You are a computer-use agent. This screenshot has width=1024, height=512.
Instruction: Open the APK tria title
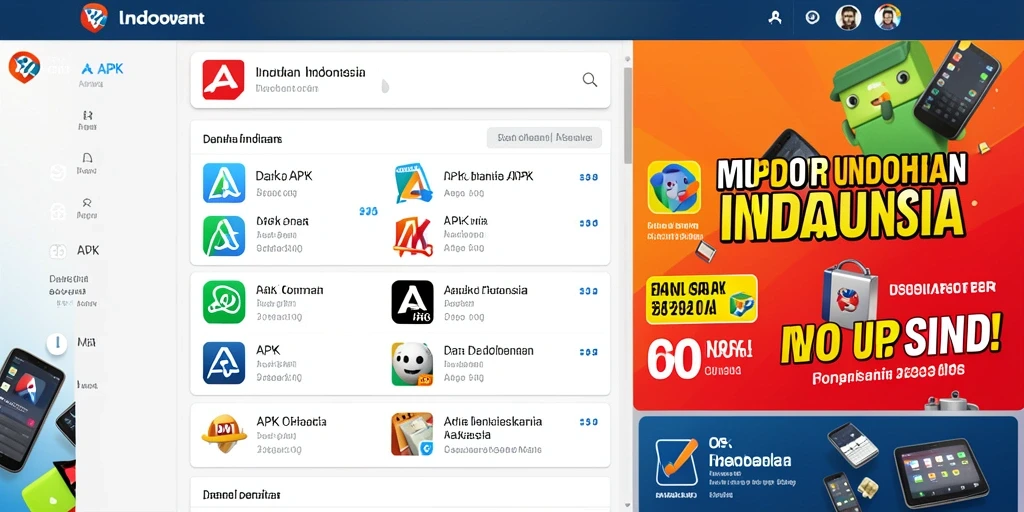click(466, 221)
